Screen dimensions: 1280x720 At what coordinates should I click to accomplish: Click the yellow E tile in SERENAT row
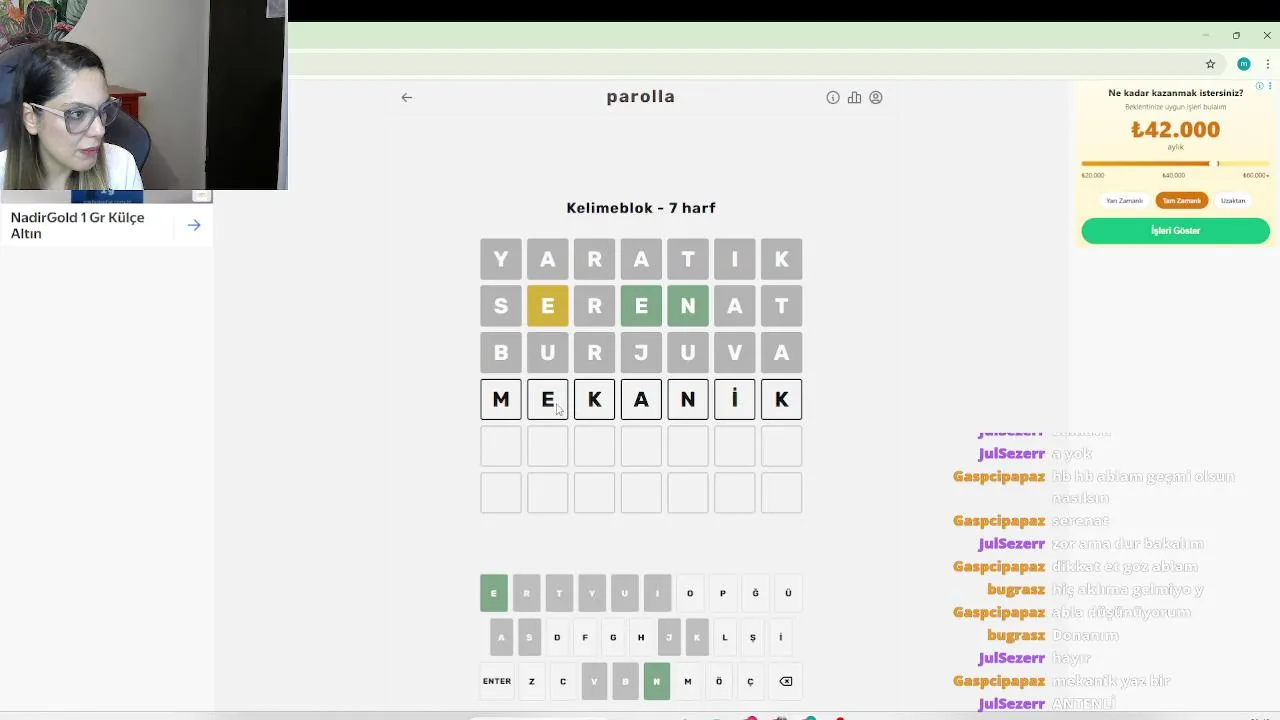tap(548, 306)
